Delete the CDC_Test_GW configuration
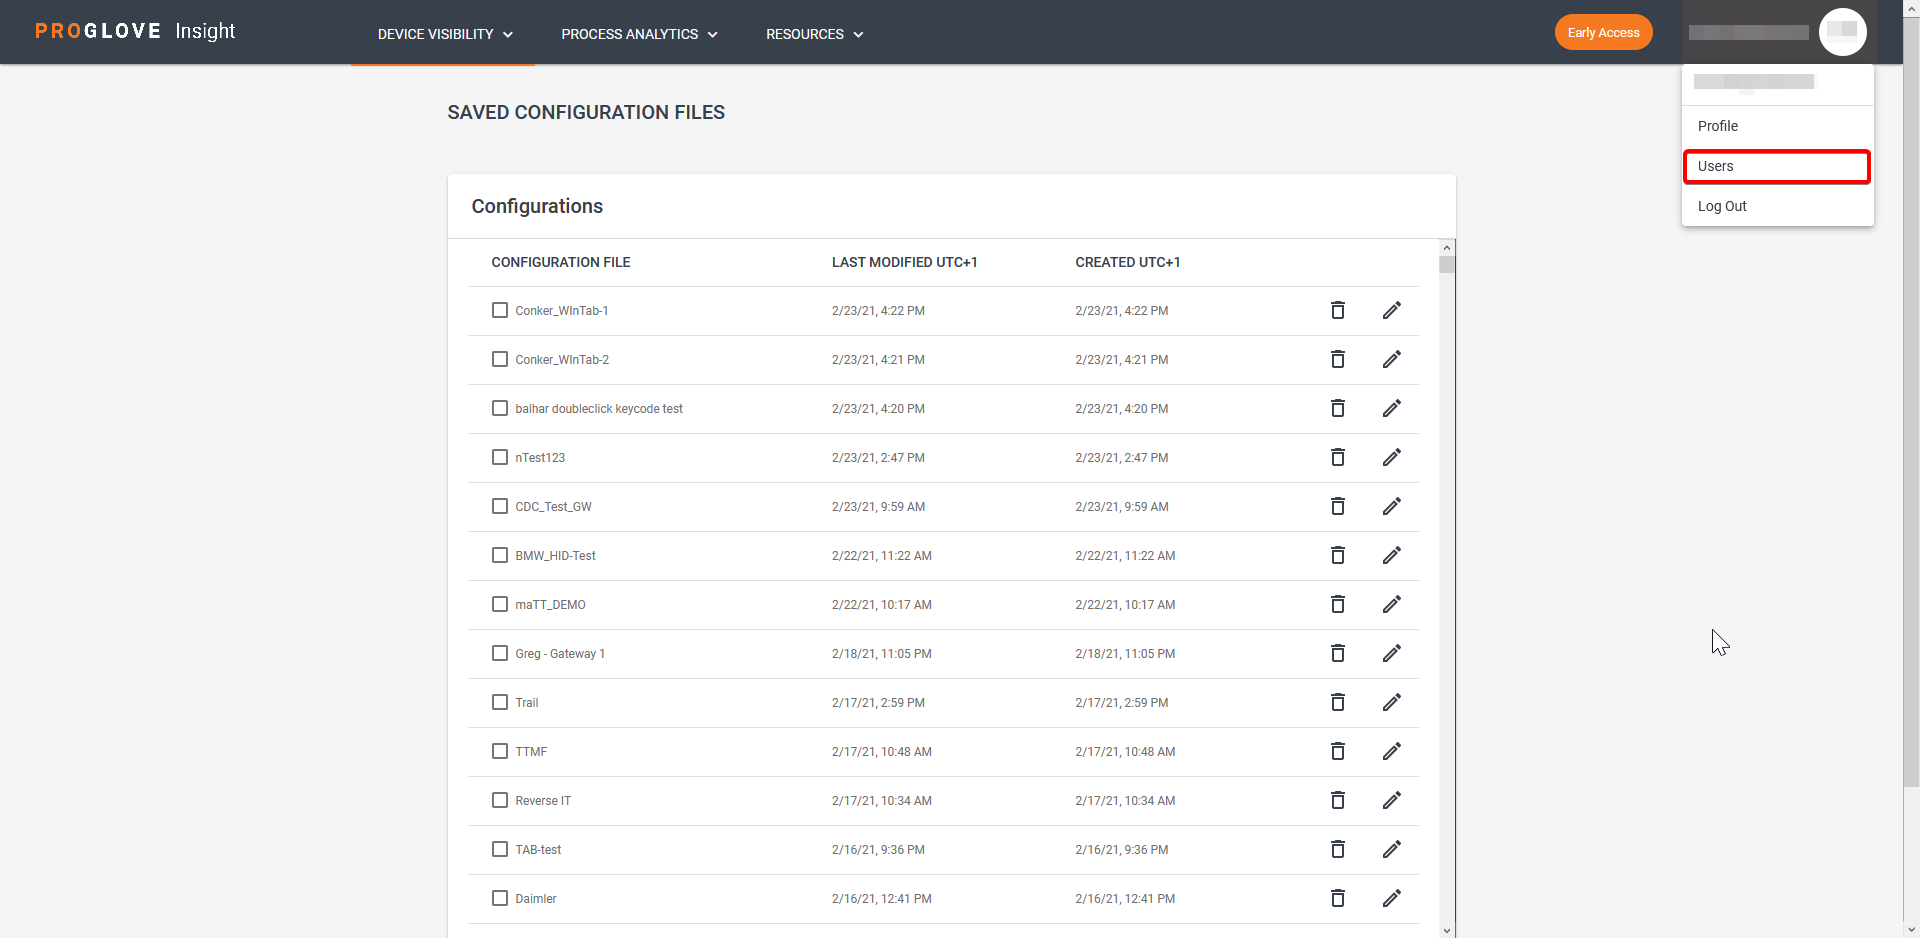 click(1337, 506)
